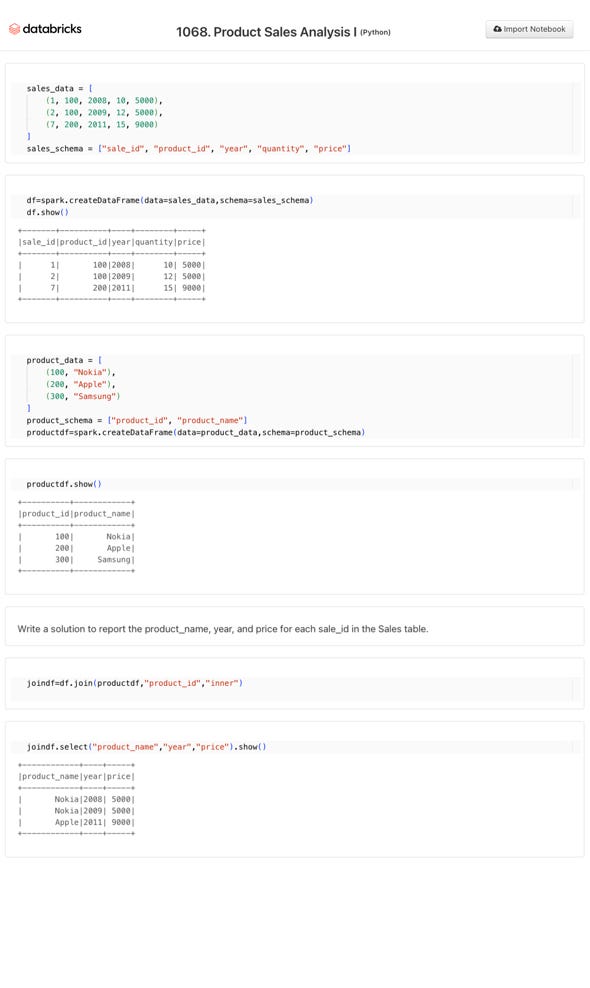The image size is (590, 988).
Task: Click the Import Notebook button
Action: click(529, 29)
